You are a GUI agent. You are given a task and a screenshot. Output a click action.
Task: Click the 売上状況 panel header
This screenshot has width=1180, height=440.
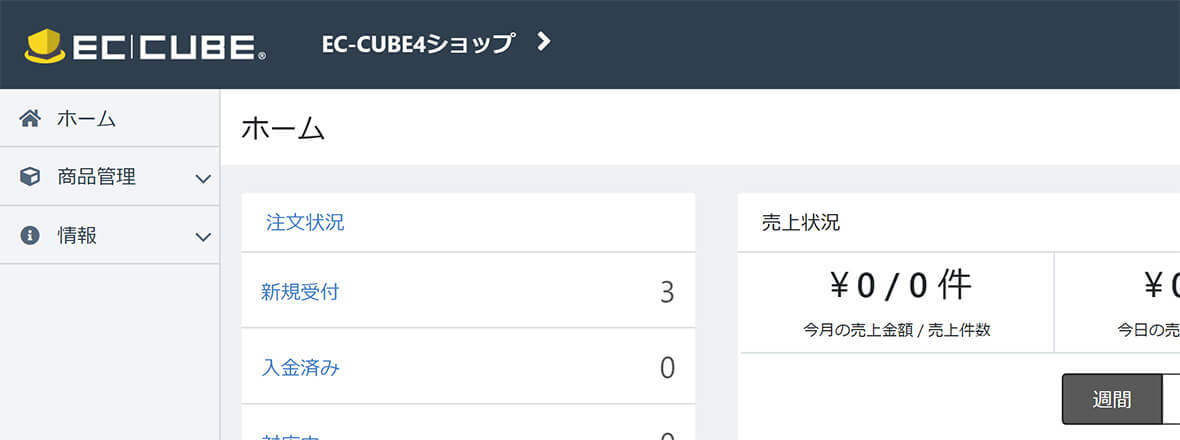(x=959, y=223)
